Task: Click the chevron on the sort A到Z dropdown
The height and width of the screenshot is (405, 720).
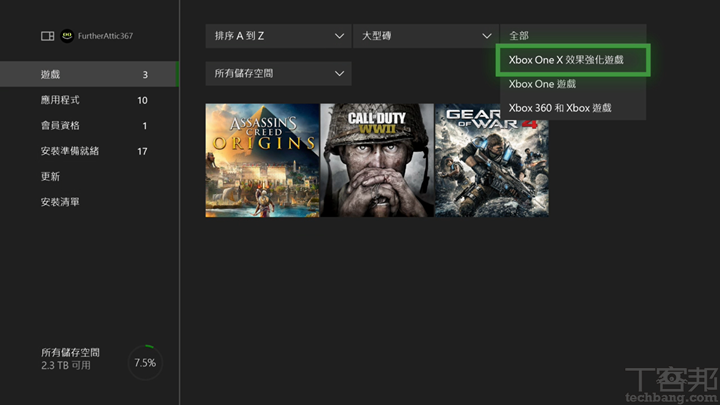Action: (x=339, y=36)
